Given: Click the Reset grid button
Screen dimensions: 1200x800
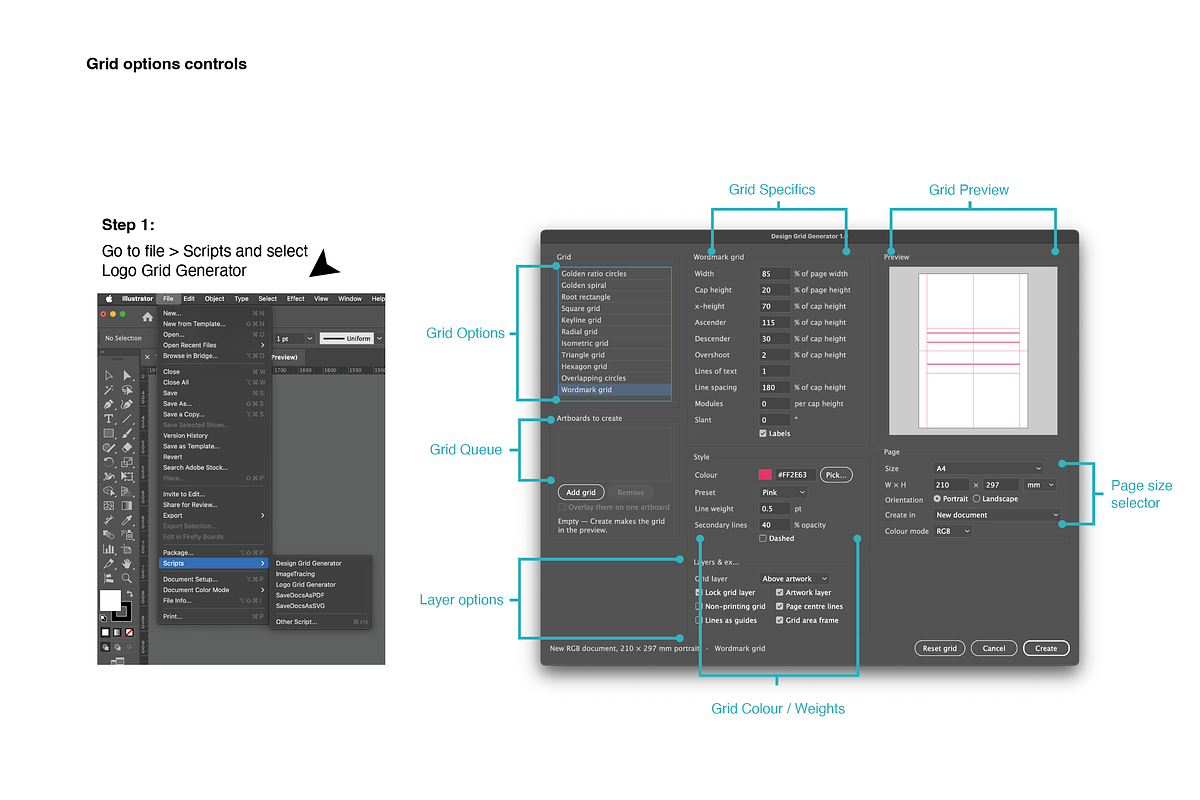Looking at the screenshot, I should pos(940,648).
